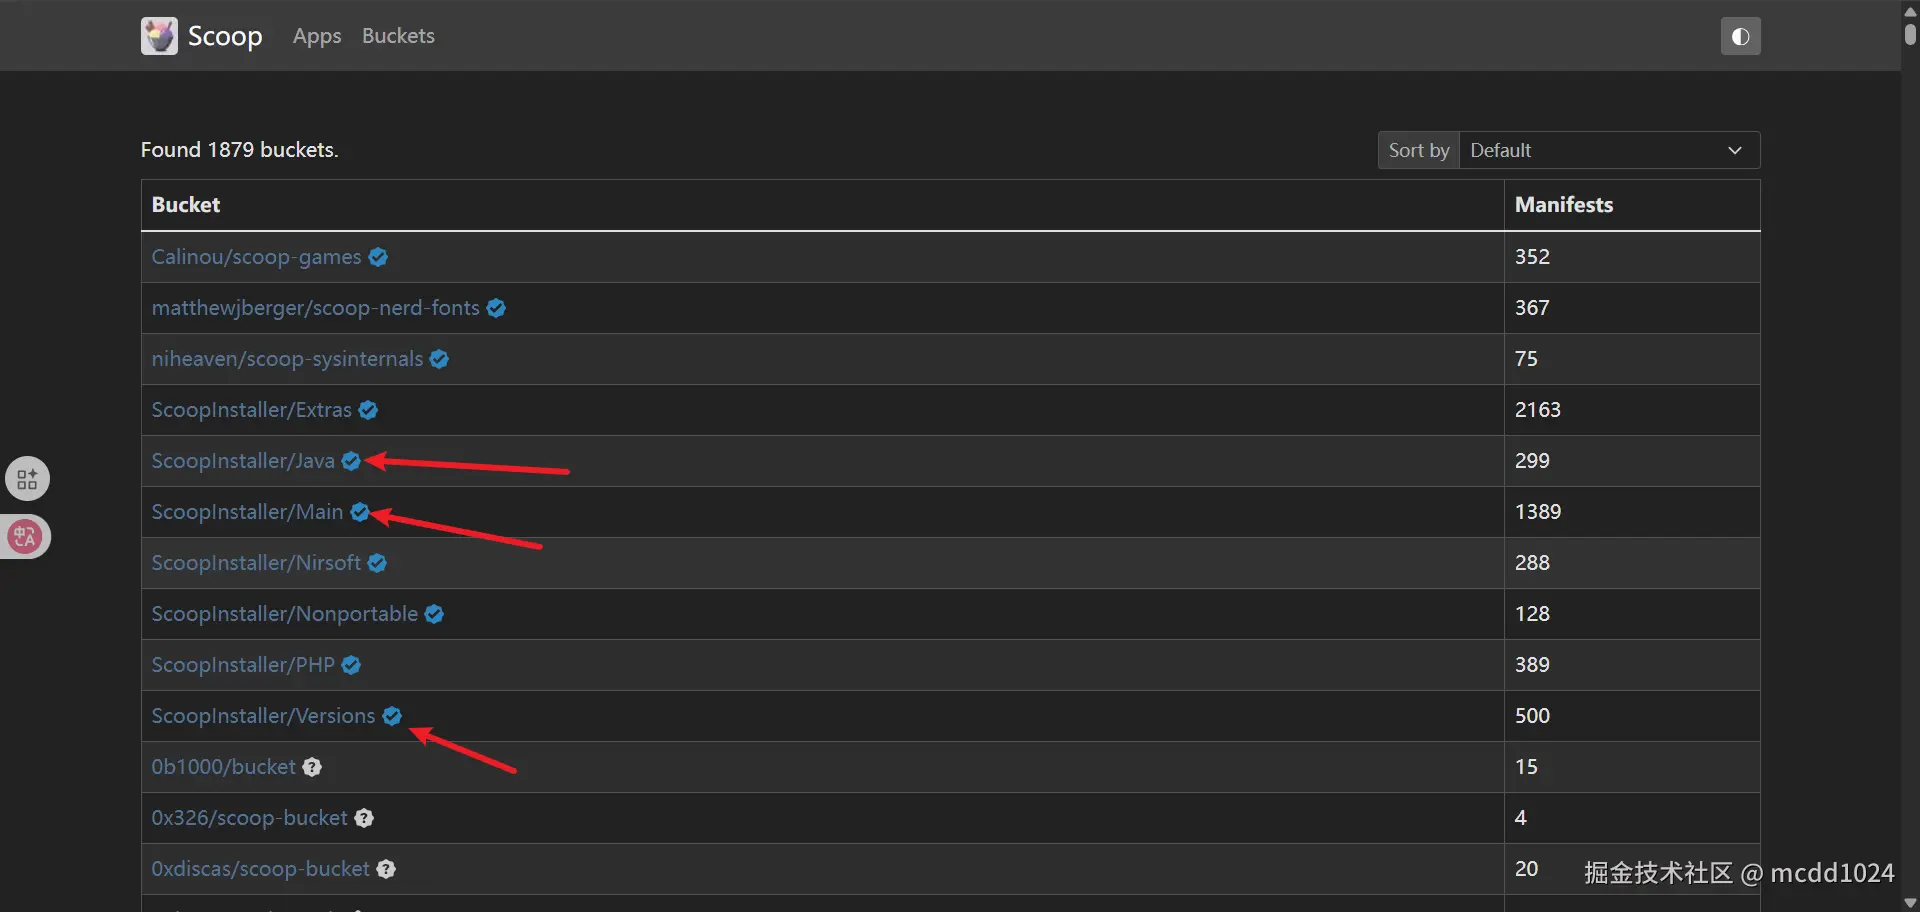Click the grid-plus floating icon on left edge
The image size is (1920, 912).
27,479
